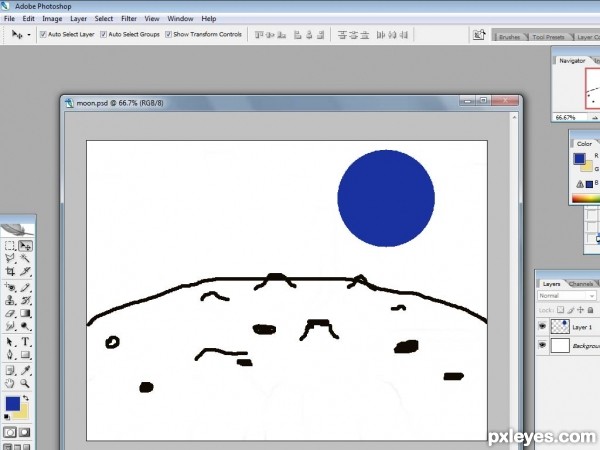Open the Help menu

tap(209, 19)
